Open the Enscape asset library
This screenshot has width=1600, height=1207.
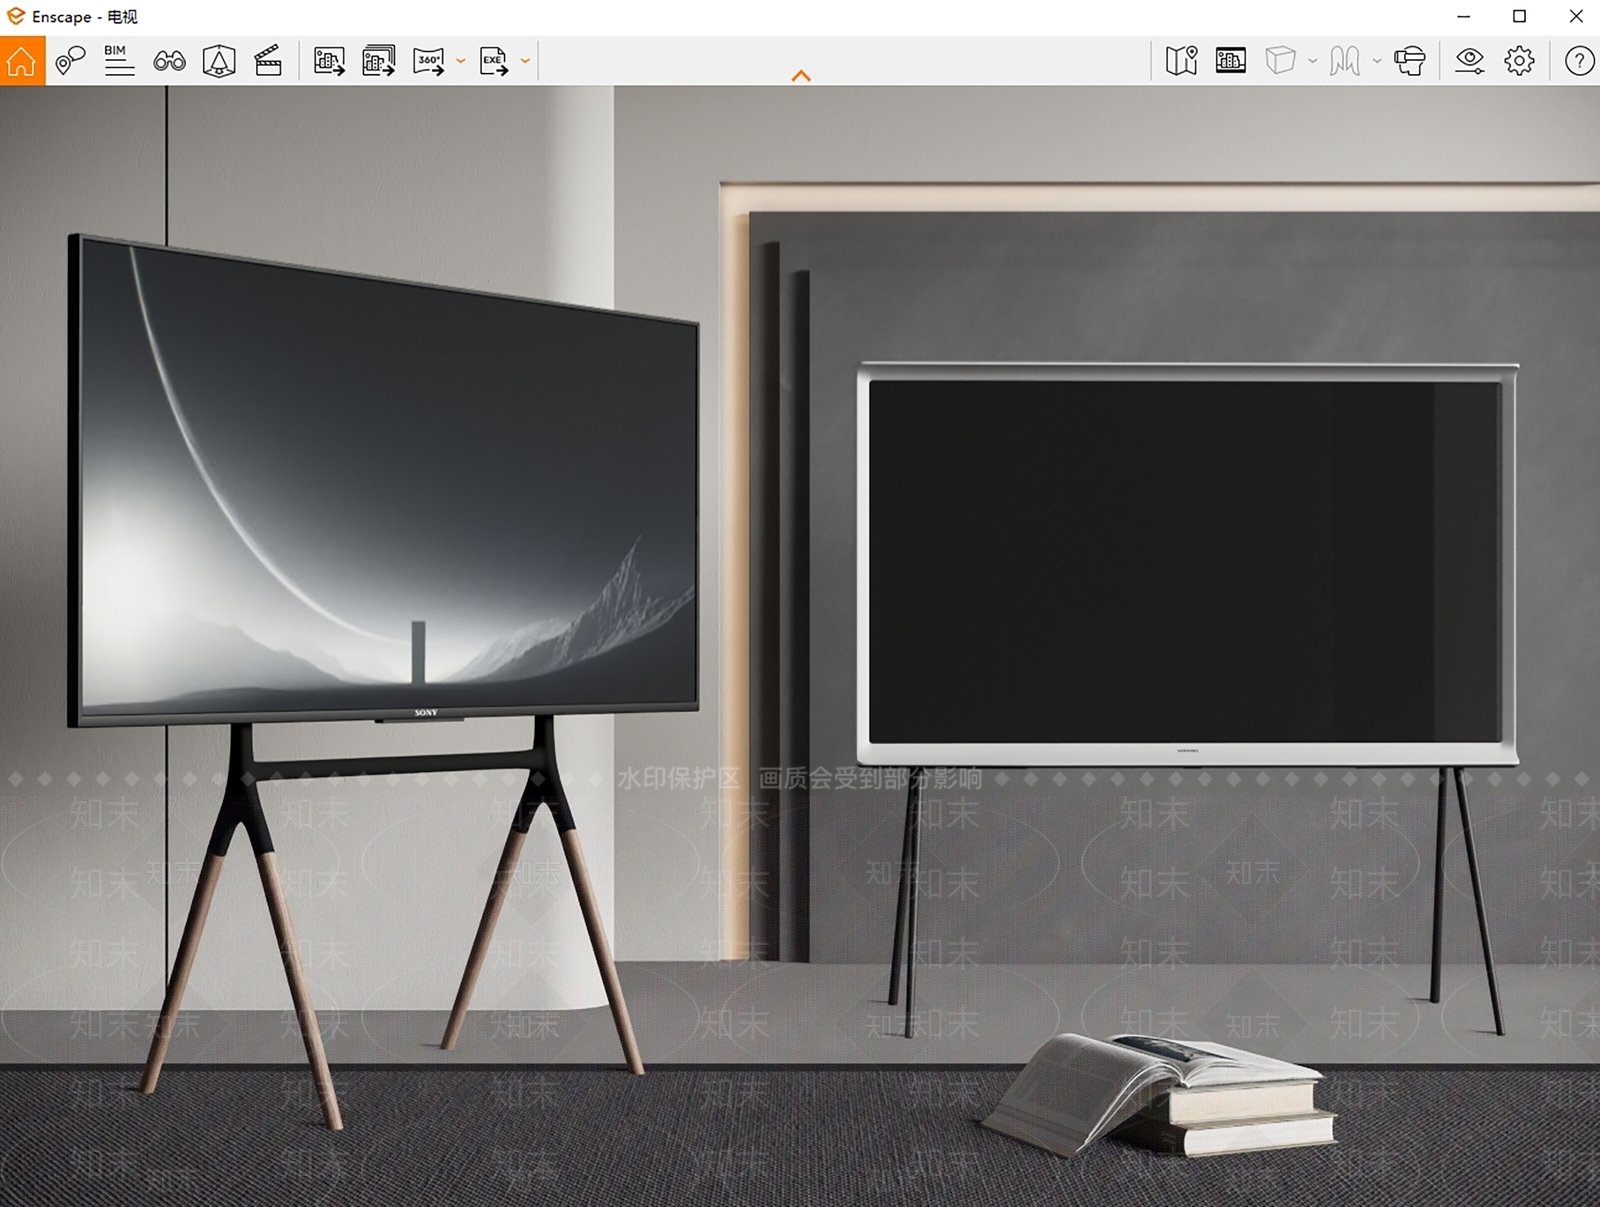tap(219, 61)
